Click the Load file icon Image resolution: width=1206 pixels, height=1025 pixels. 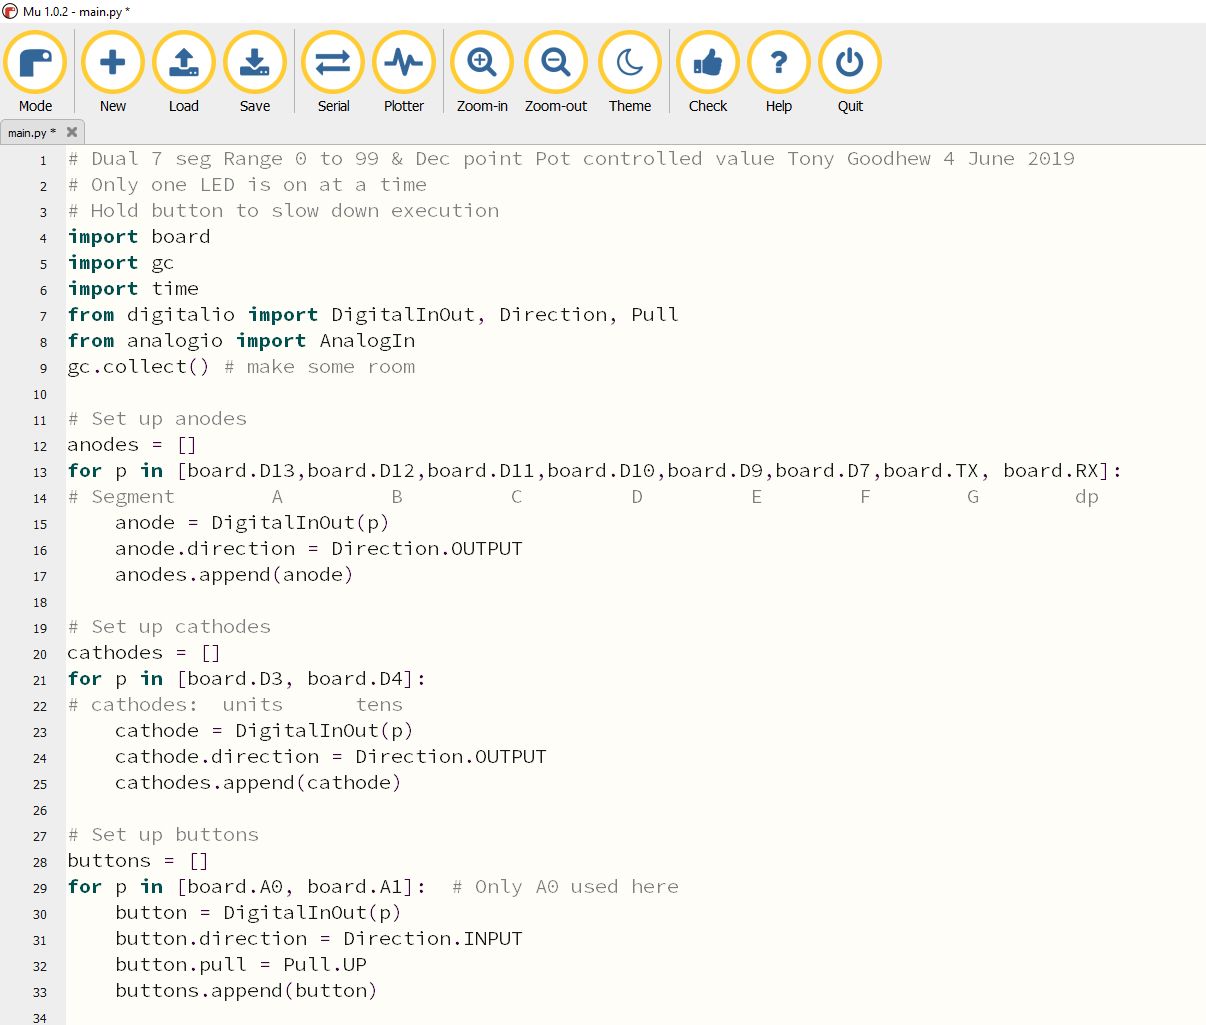pos(183,63)
